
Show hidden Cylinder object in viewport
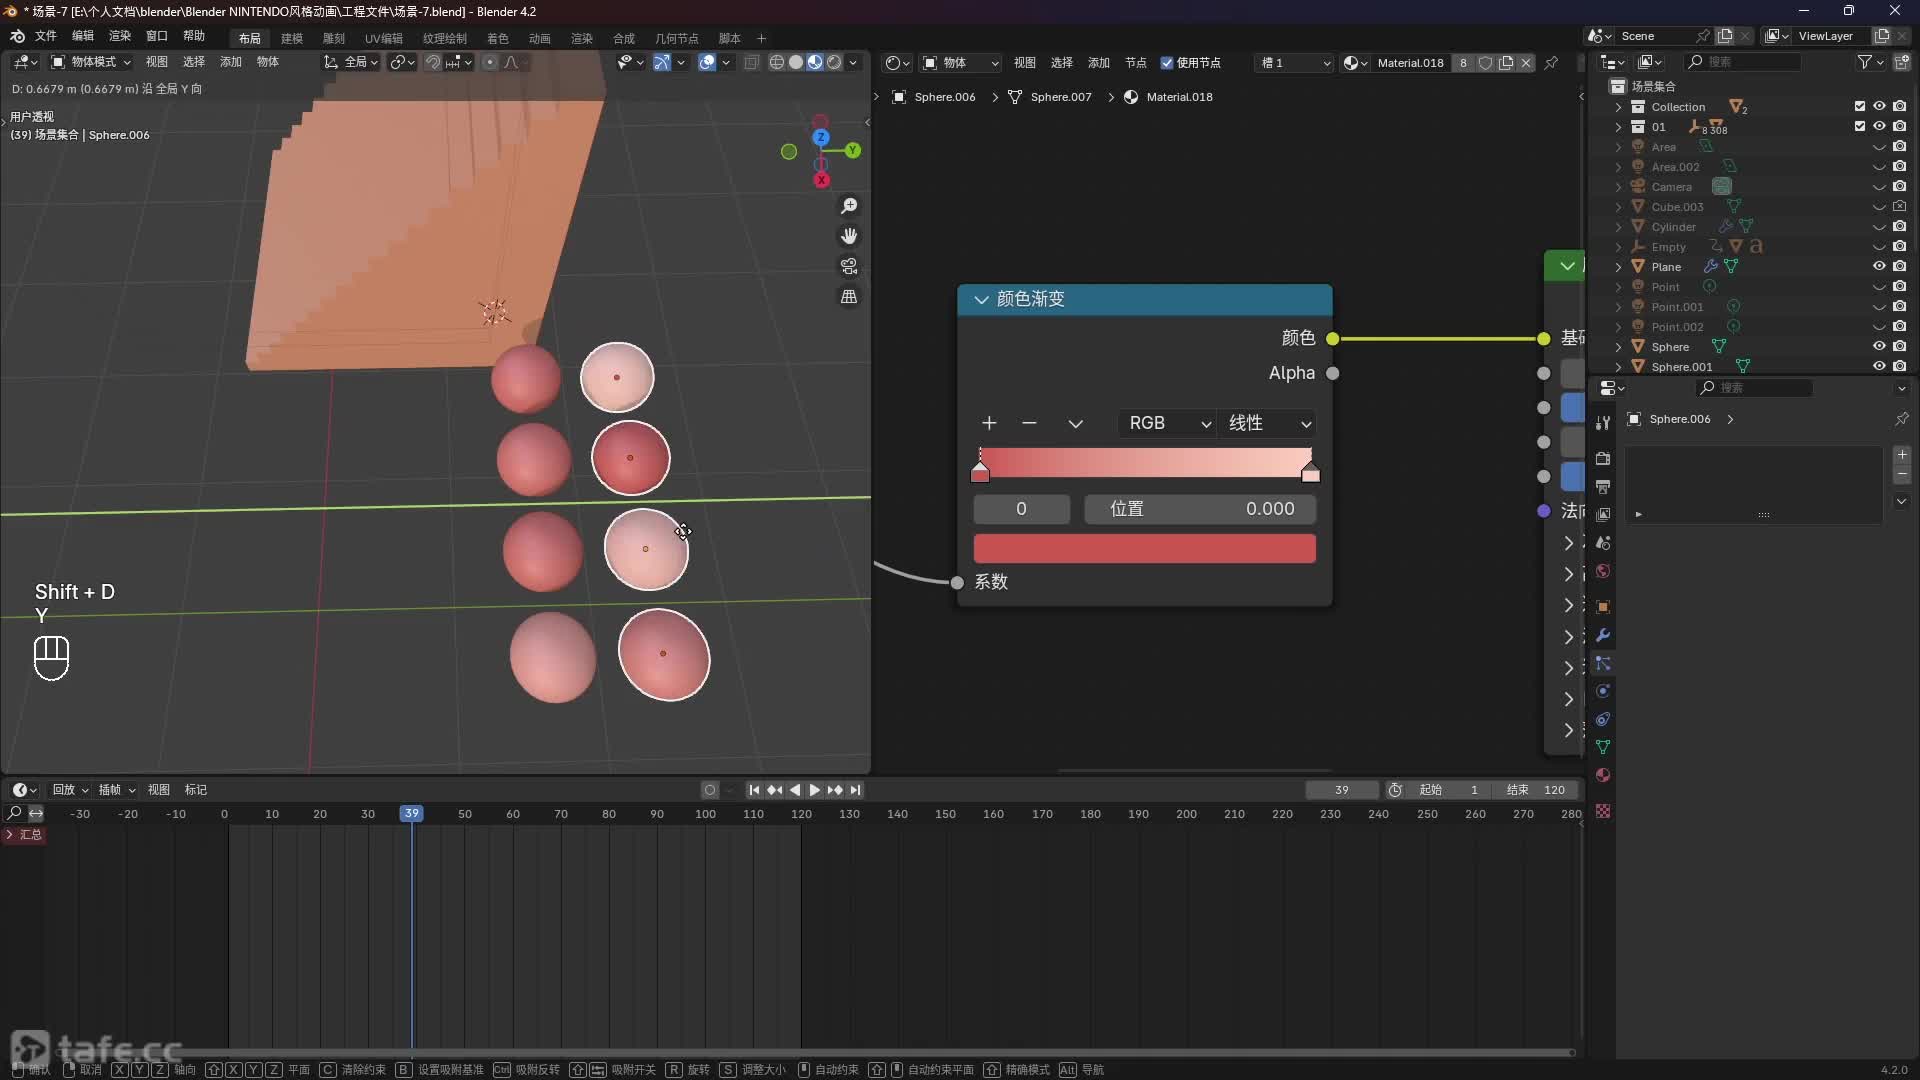pyautogui.click(x=1879, y=226)
